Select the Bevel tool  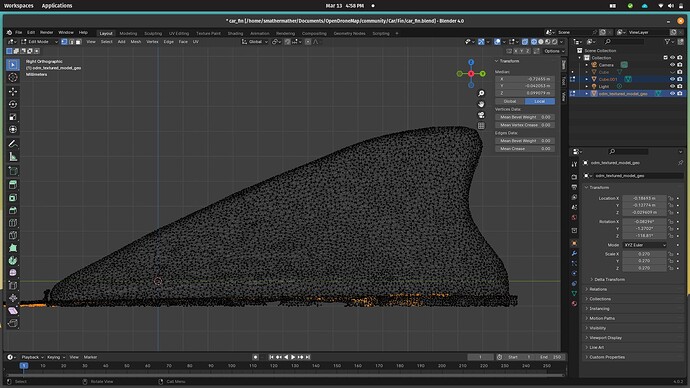(13, 210)
